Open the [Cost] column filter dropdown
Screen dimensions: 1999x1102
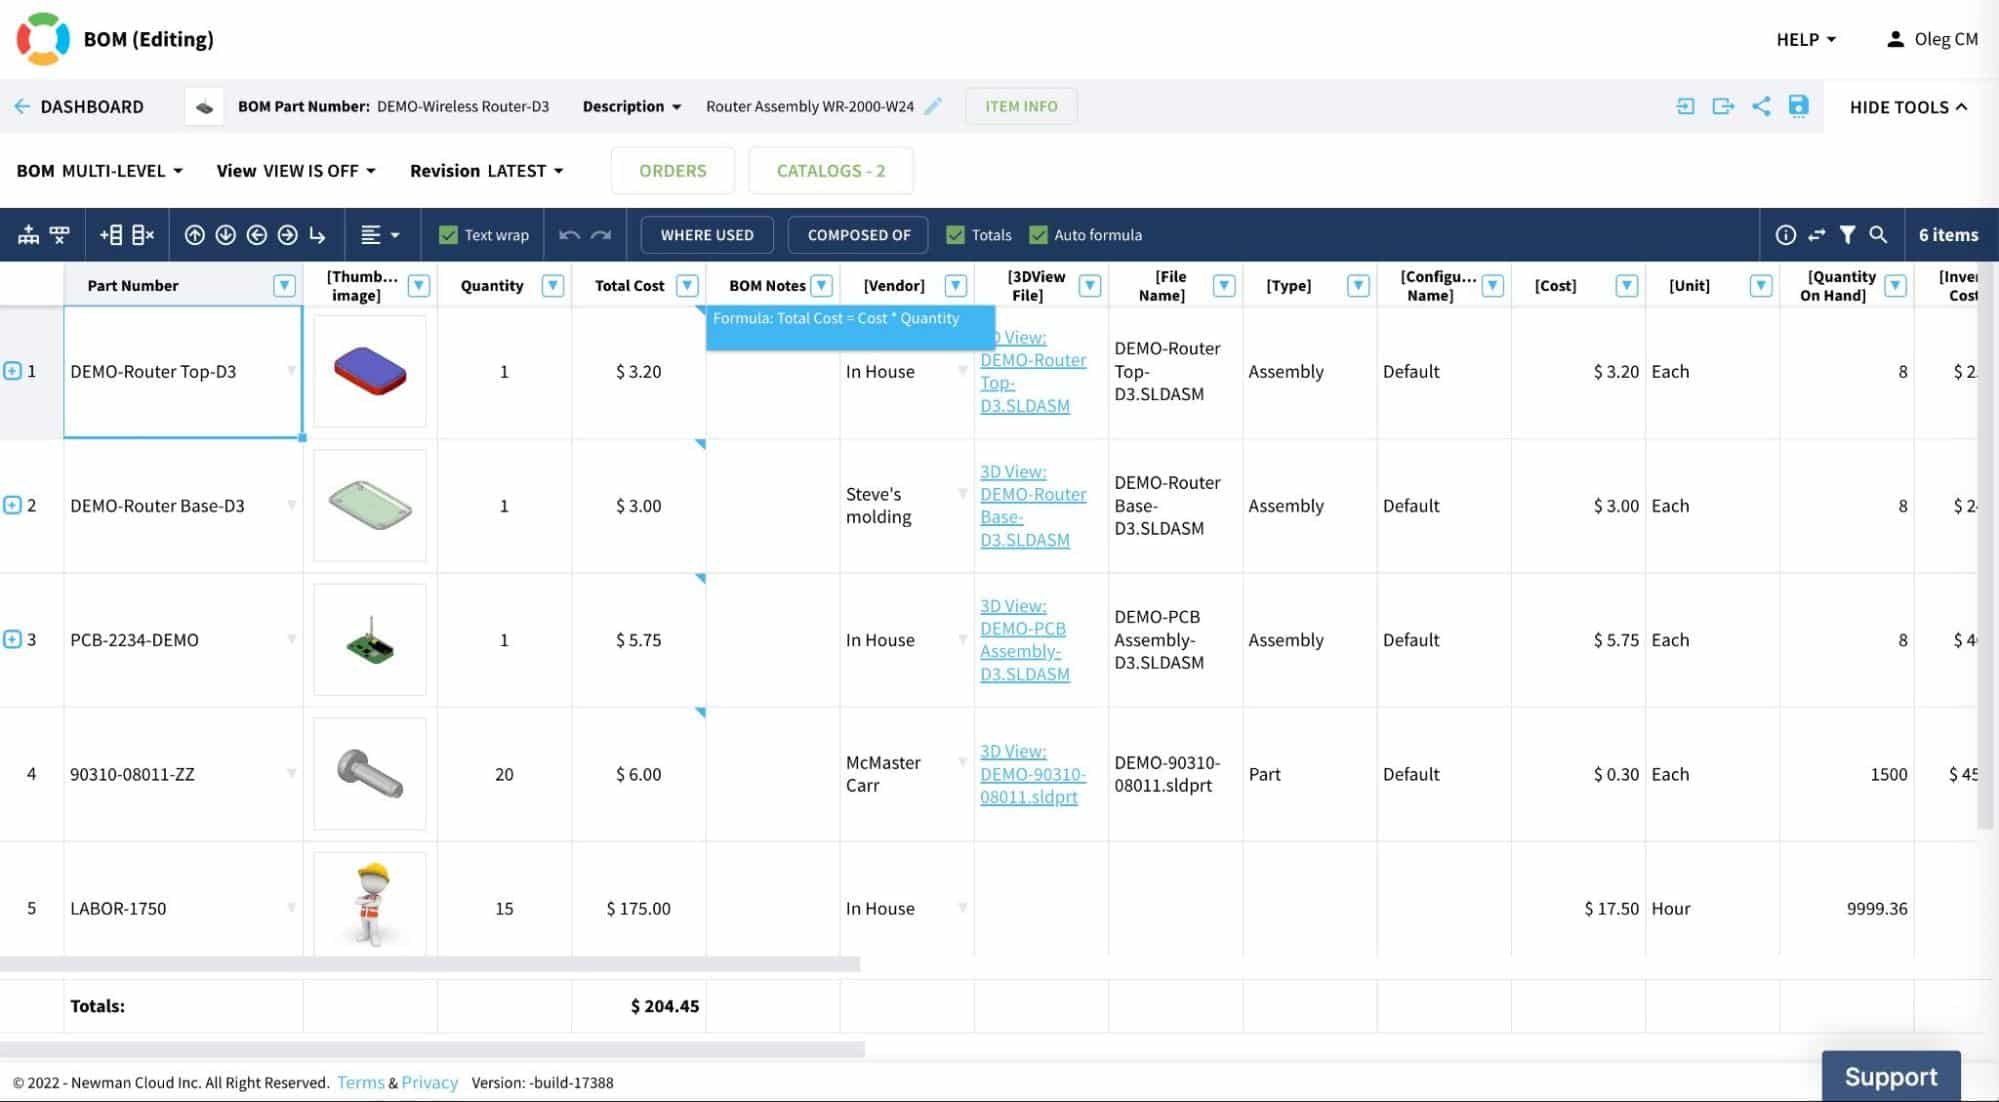click(x=1627, y=286)
